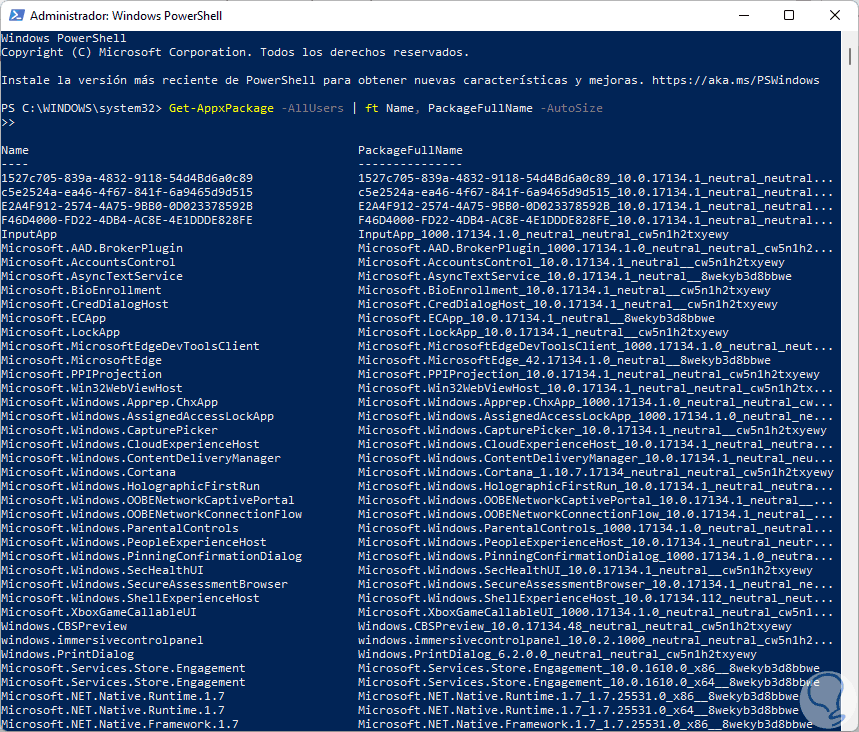
Task: Click the 'PackageFullName' column header
Action: click(410, 150)
